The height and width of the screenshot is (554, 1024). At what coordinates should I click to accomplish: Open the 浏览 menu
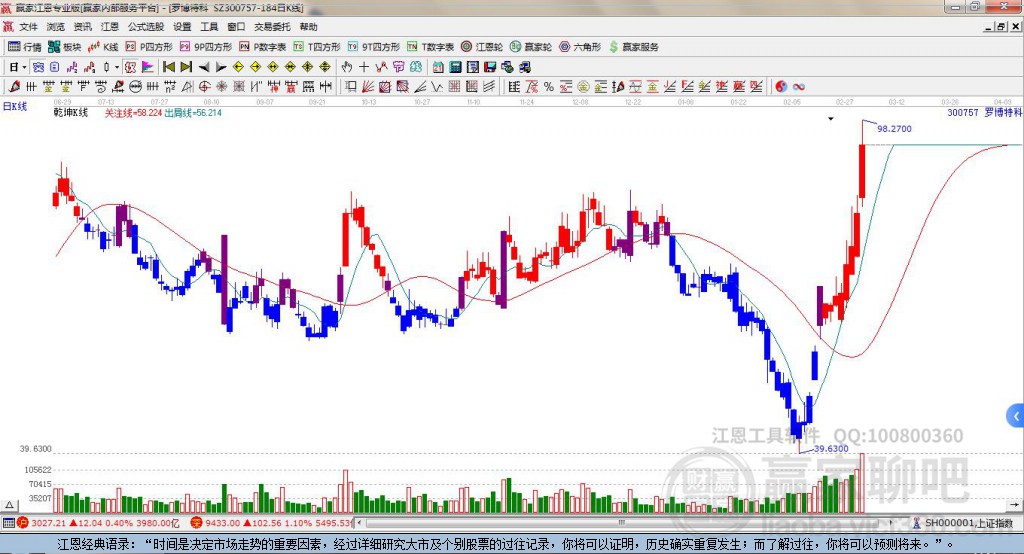point(56,27)
